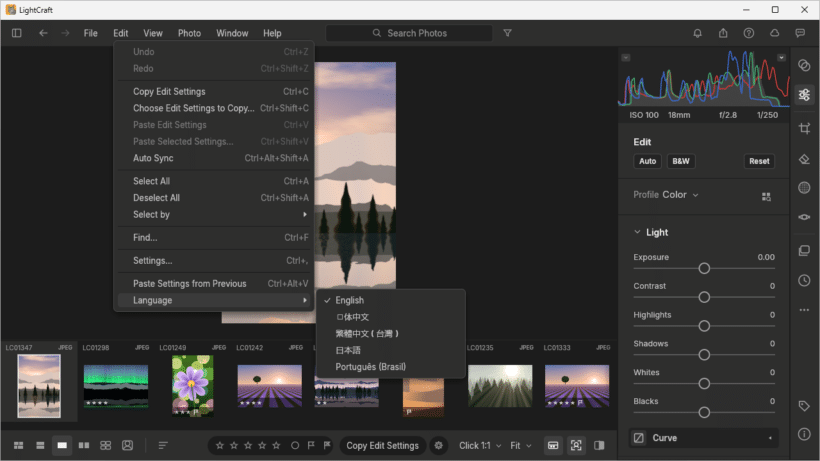Open the File menu
820x461 pixels.
(x=90, y=33)
